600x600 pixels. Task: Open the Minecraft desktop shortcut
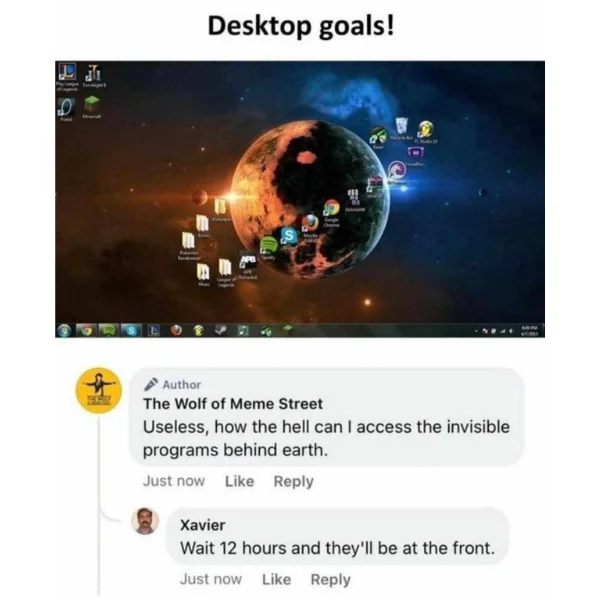(92, 104)
